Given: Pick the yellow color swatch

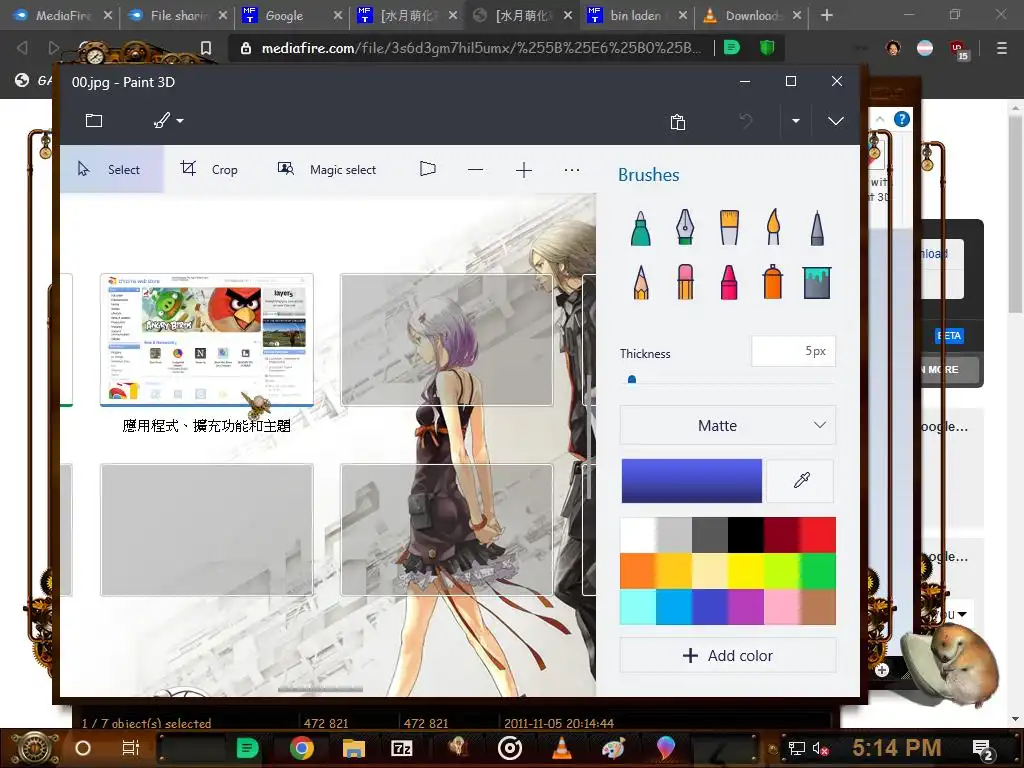Looking at the screenshot, I should click(746, 571).
